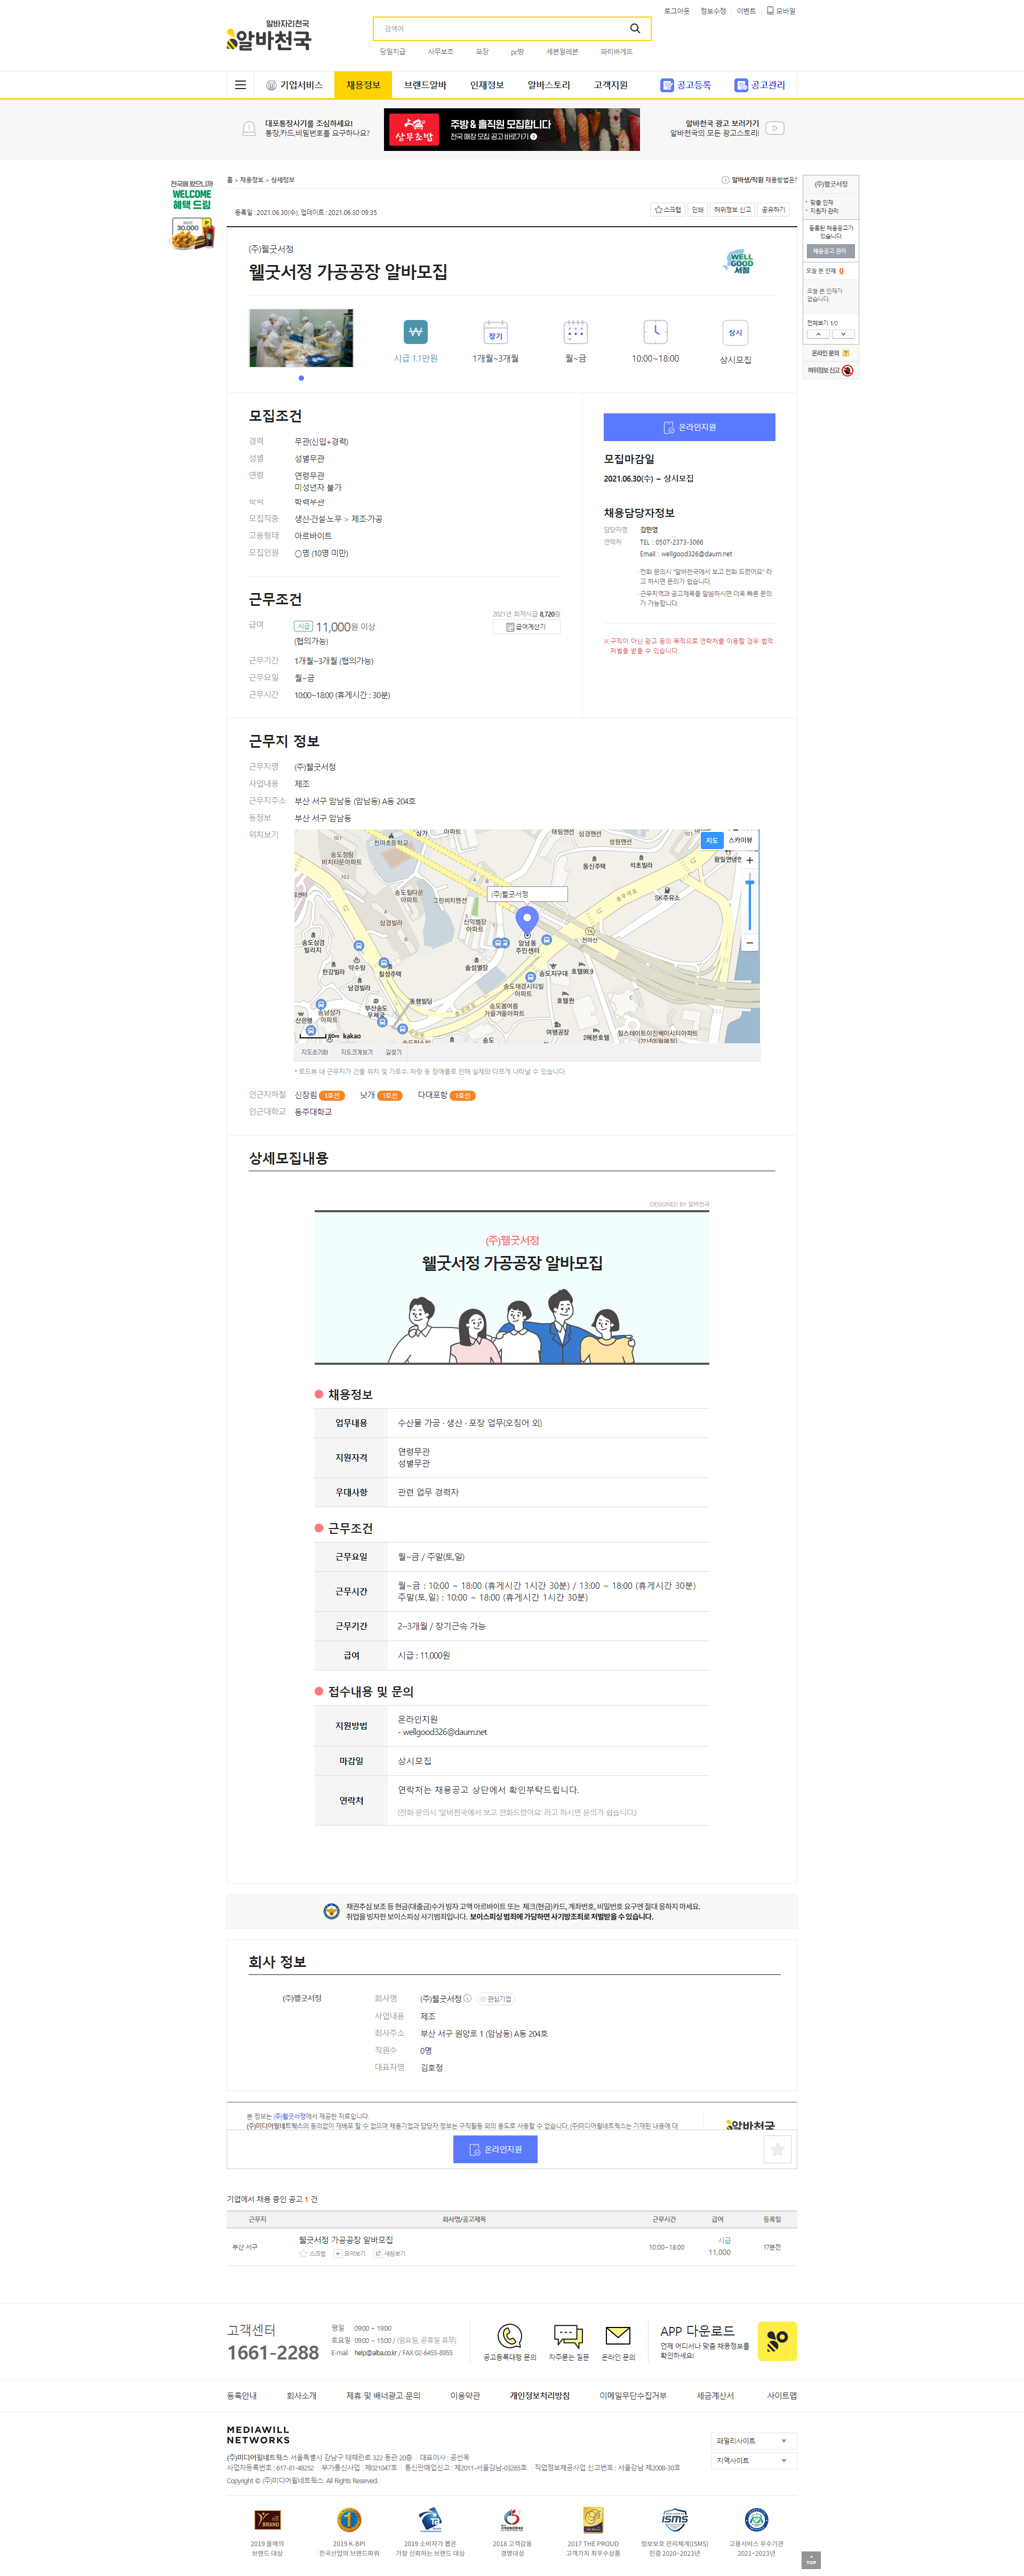The width and height of the screenshot is (1024, 2576).
Task: Switch map to 스카이뷰 mode
Action: pyautogui.click(x=740, y=840)
